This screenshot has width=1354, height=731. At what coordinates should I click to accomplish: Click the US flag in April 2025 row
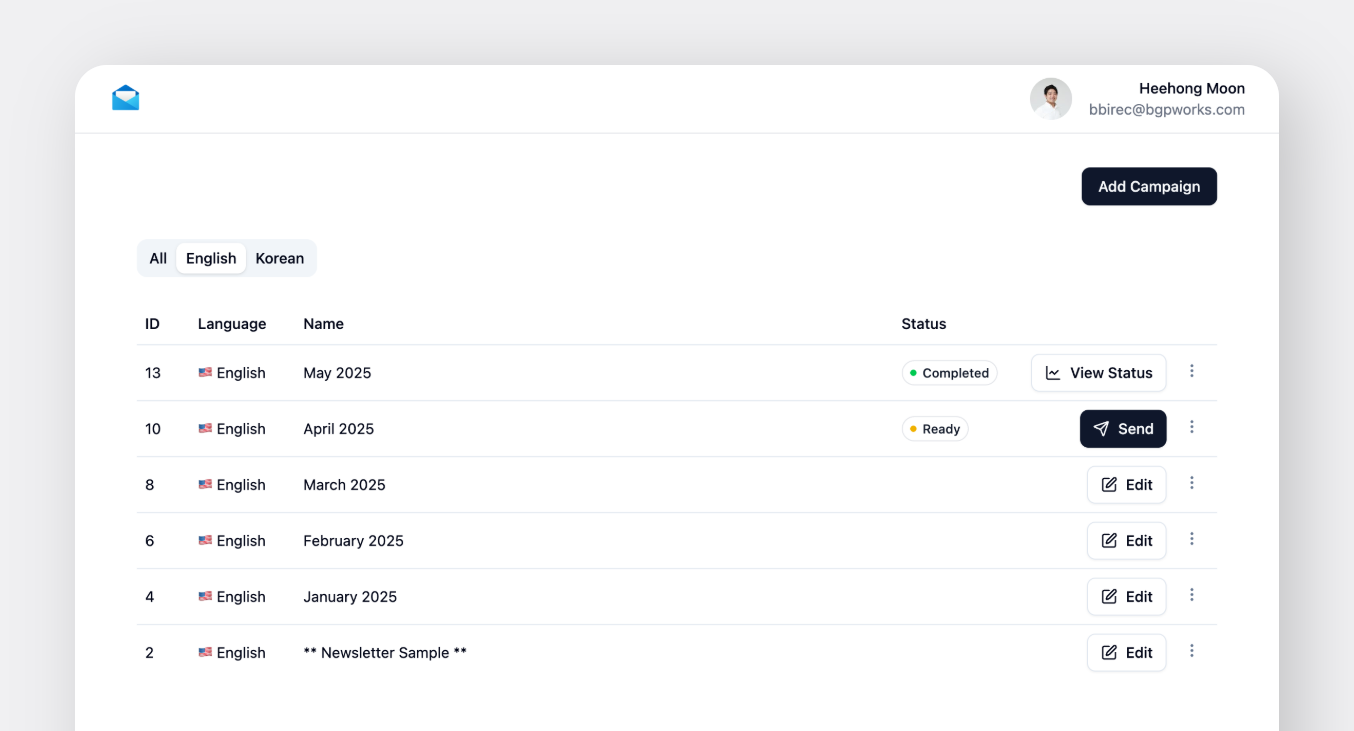[x=205, y=428]
